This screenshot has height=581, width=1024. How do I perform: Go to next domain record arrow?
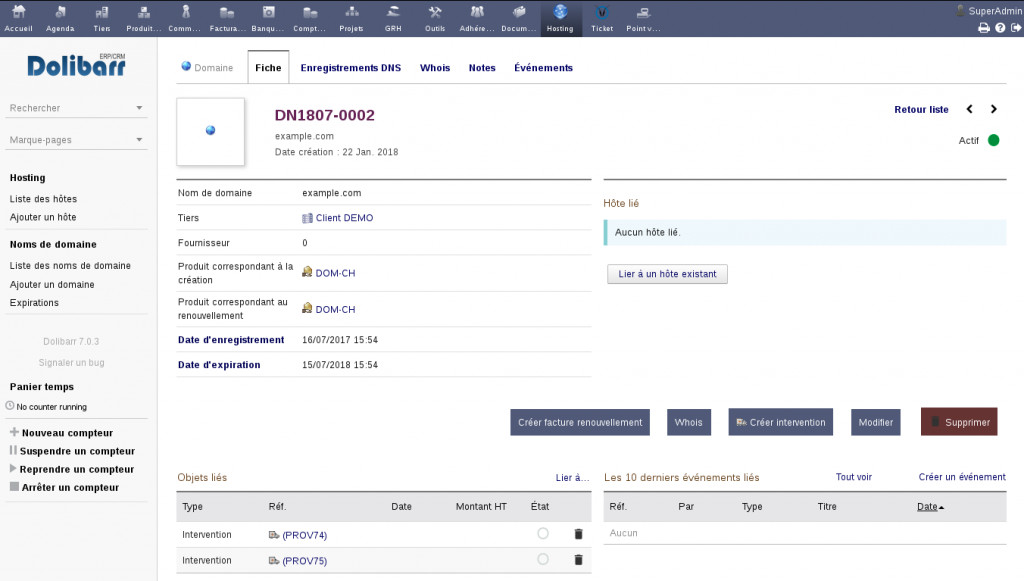[993, 109]
